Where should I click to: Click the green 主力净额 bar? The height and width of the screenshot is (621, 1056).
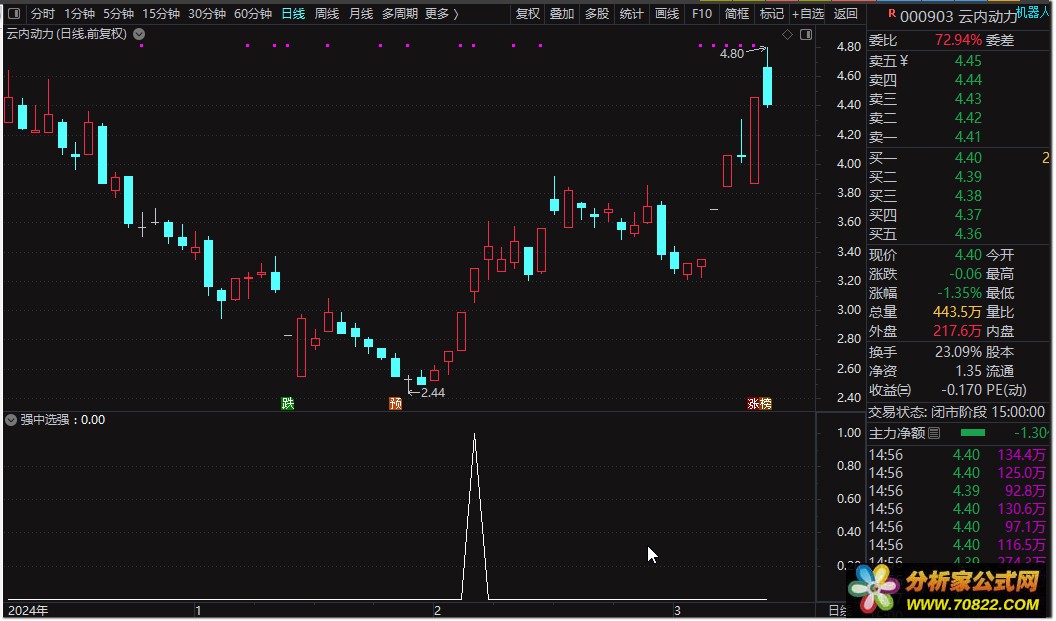(972, 432)
